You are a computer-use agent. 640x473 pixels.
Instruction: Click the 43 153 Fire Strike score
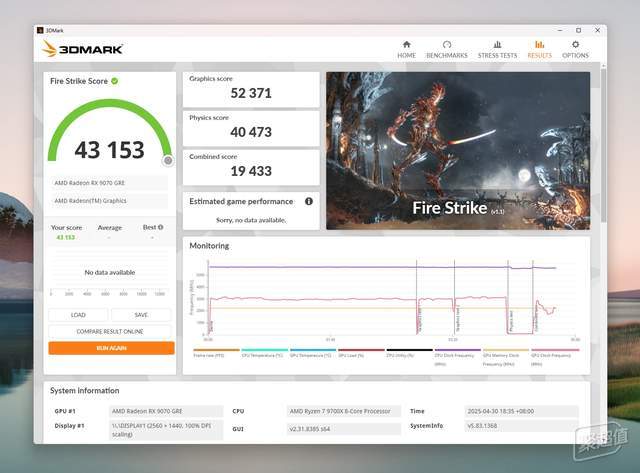(x=109, y=150)
